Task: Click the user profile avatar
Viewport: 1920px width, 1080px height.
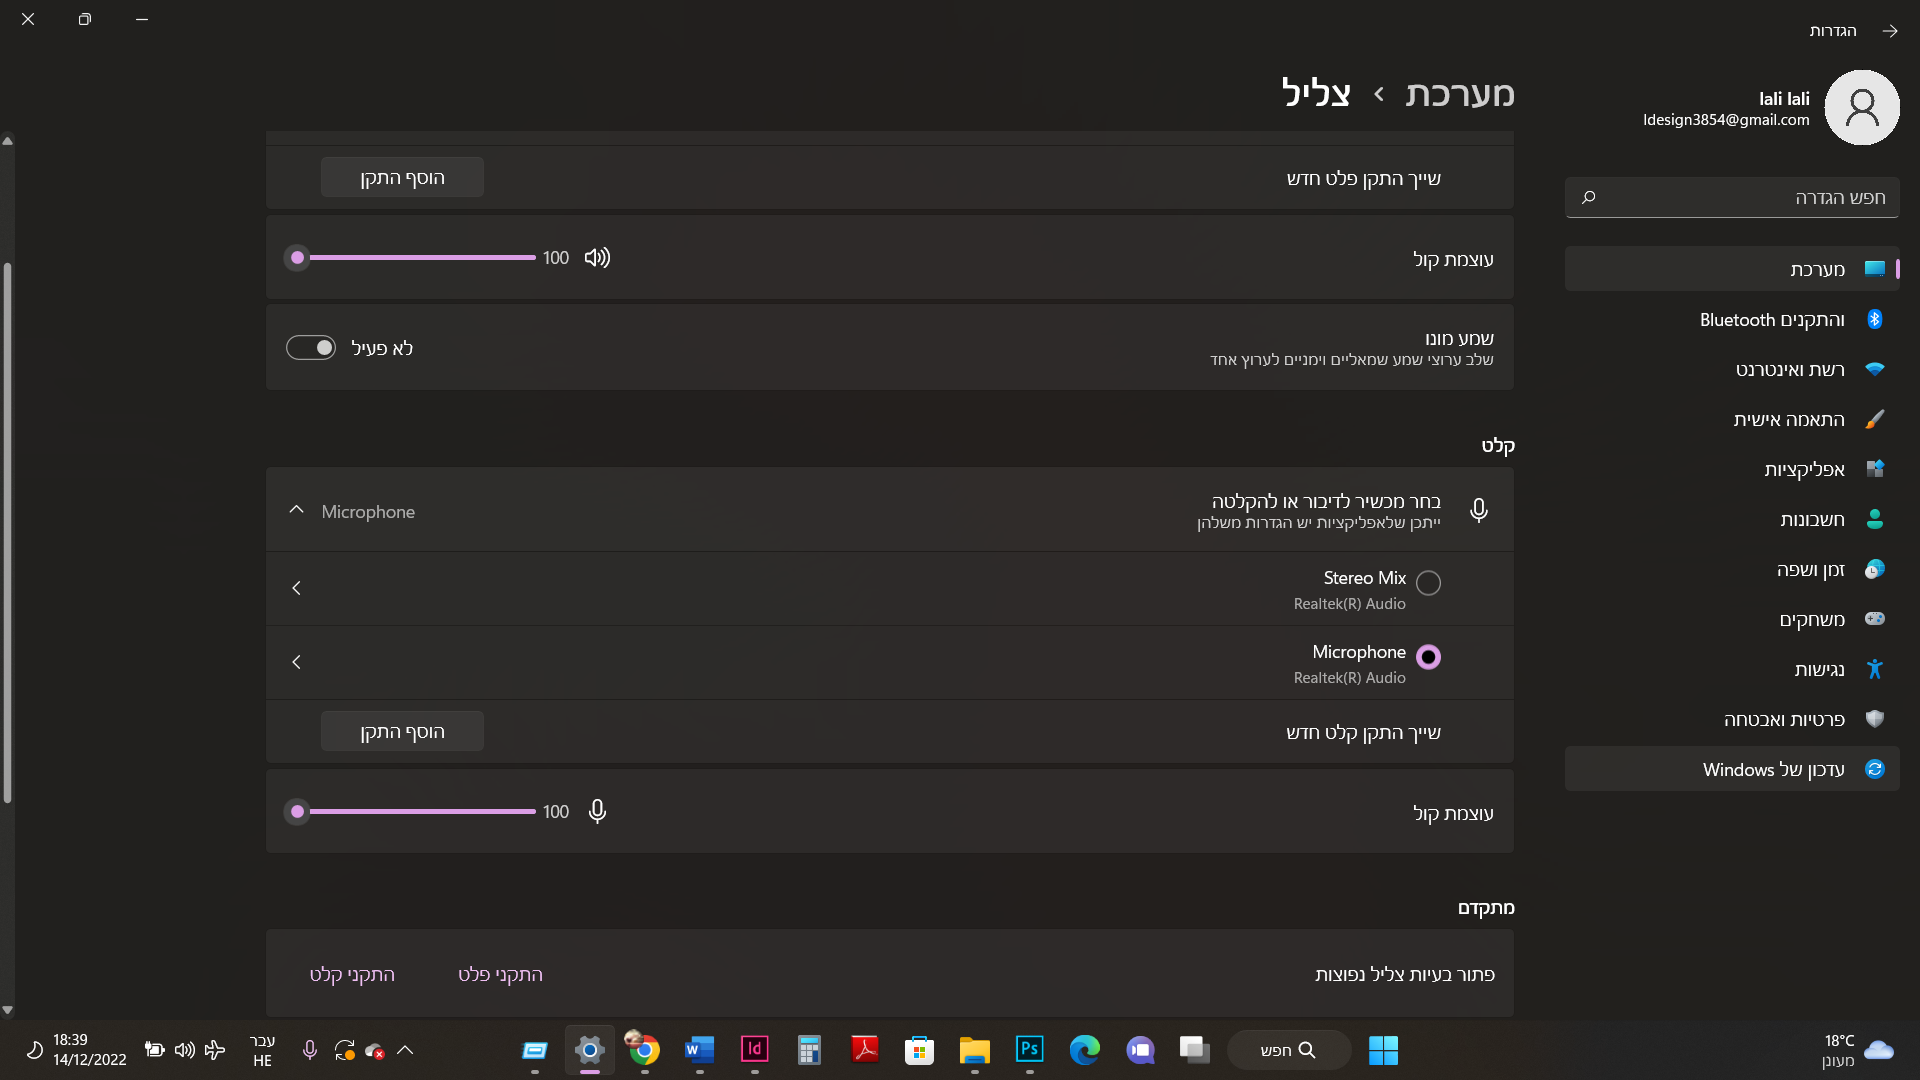Action: pyautogui.click(x=1861, y=107)
